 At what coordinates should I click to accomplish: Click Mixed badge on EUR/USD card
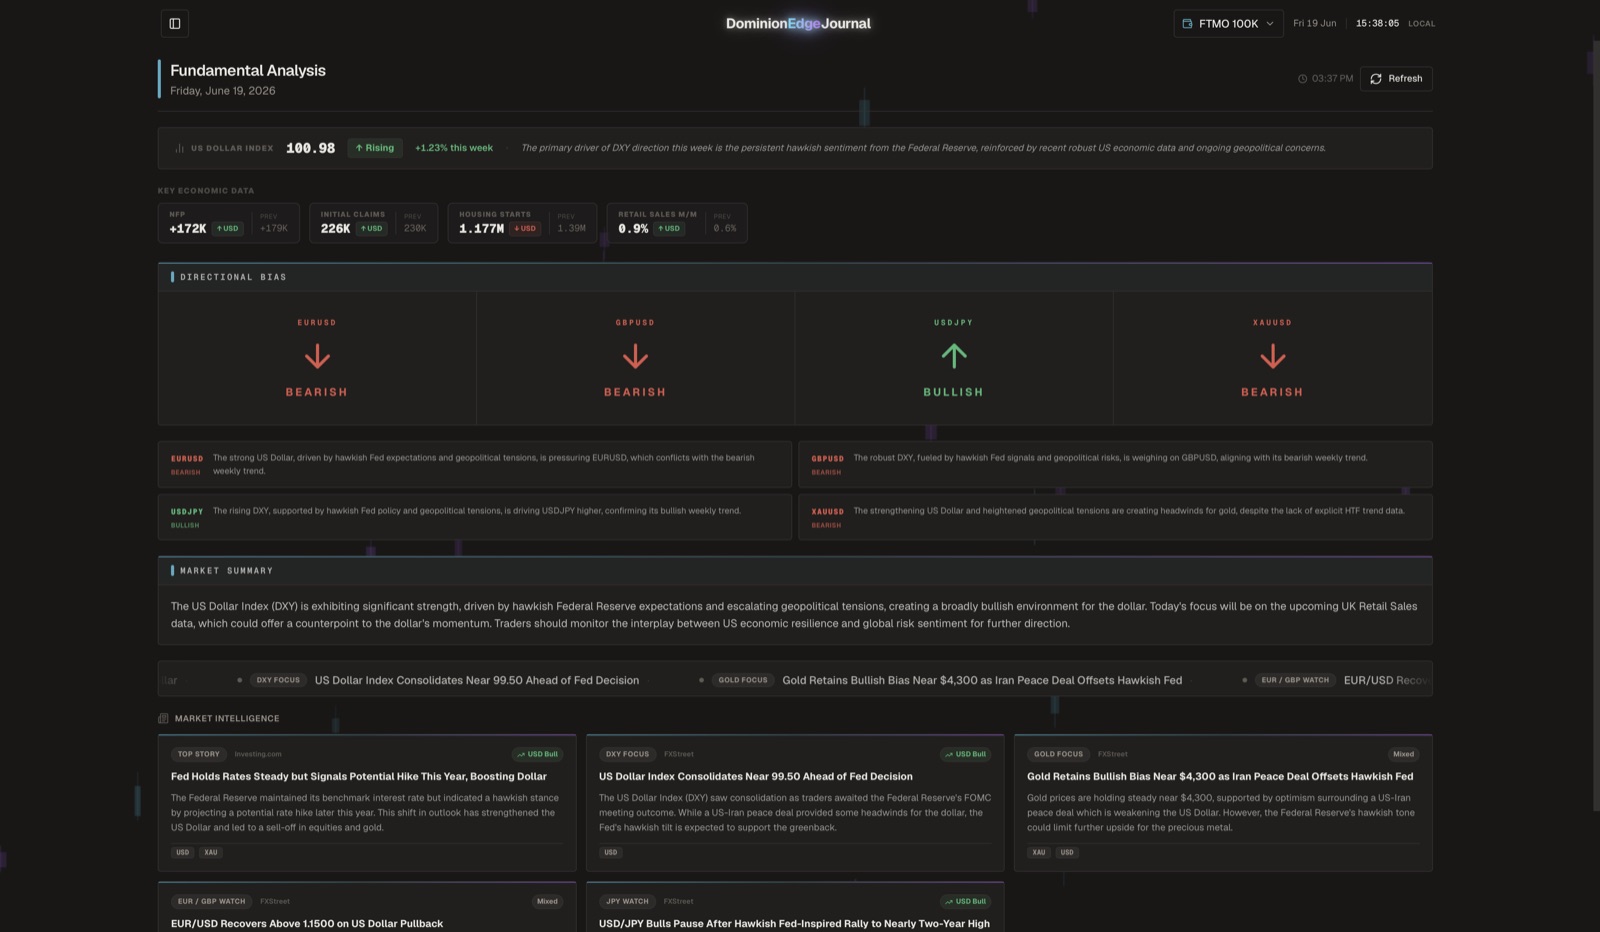547,901
